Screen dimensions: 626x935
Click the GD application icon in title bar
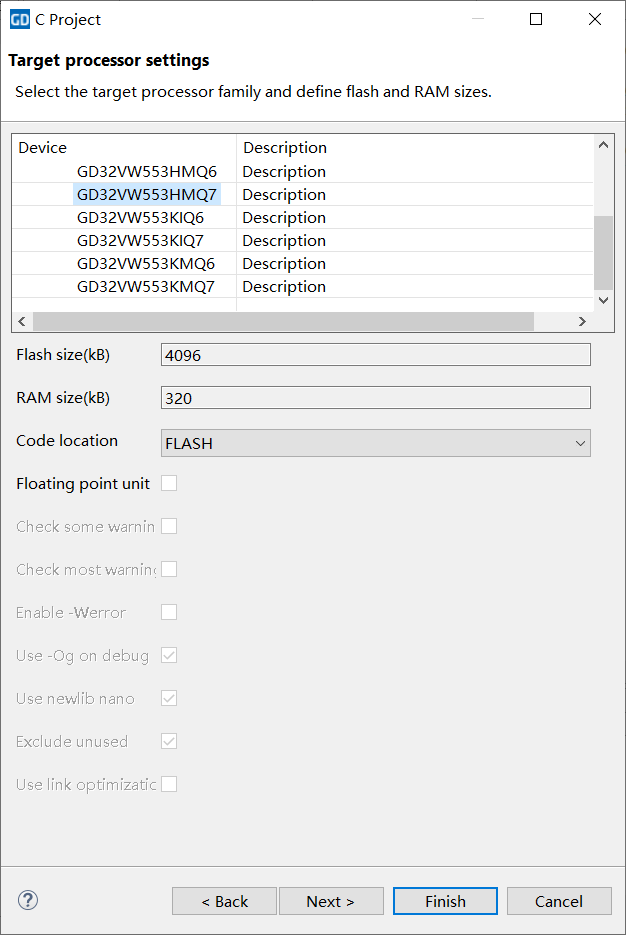point(20,19)
